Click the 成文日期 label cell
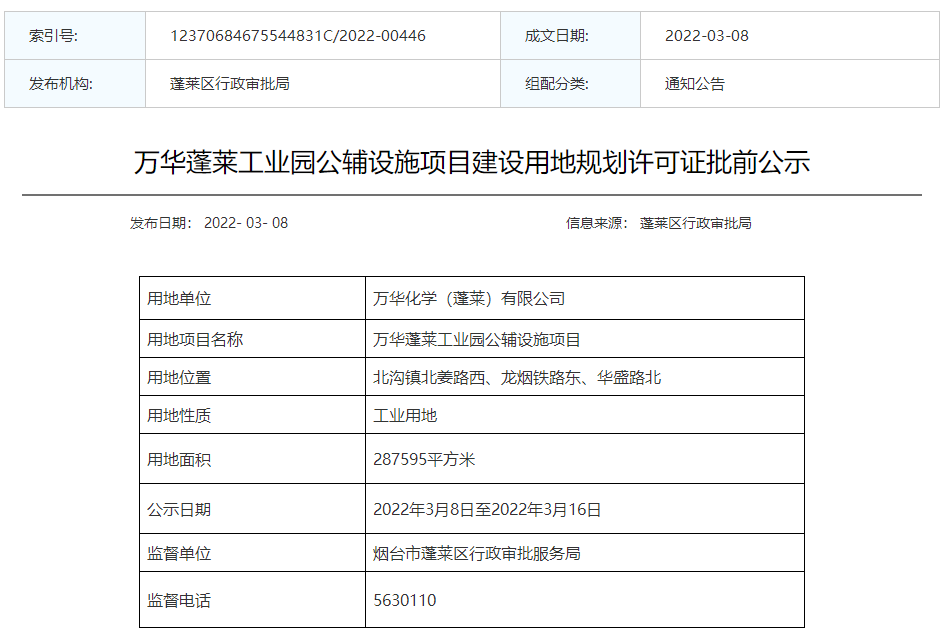The width and height of the screenshot is (947, 635). click(x=570, y=36)
